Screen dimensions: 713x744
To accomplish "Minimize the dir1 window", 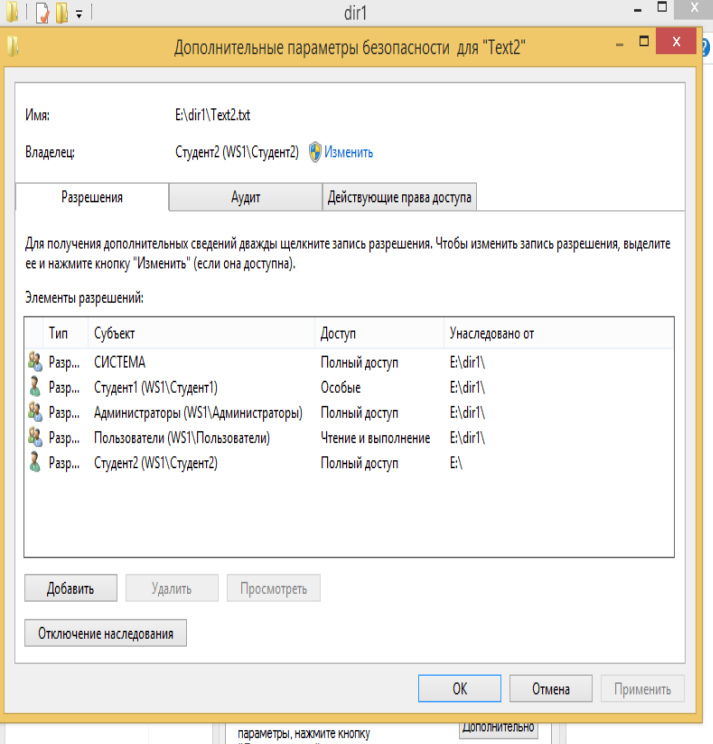I will tap(638, 9).
